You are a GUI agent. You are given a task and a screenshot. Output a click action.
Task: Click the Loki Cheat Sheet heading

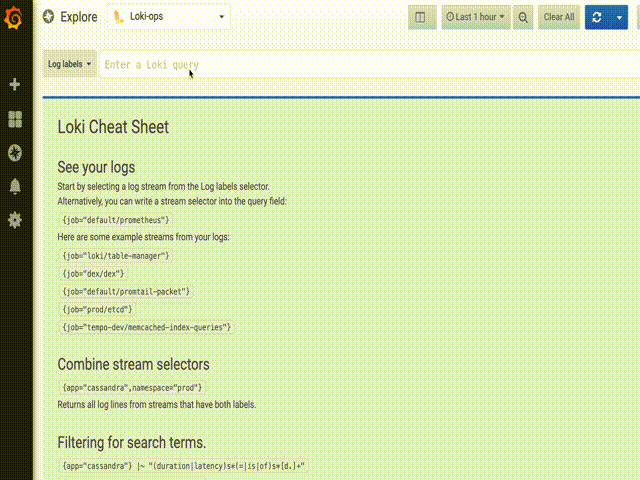[113, 127]
